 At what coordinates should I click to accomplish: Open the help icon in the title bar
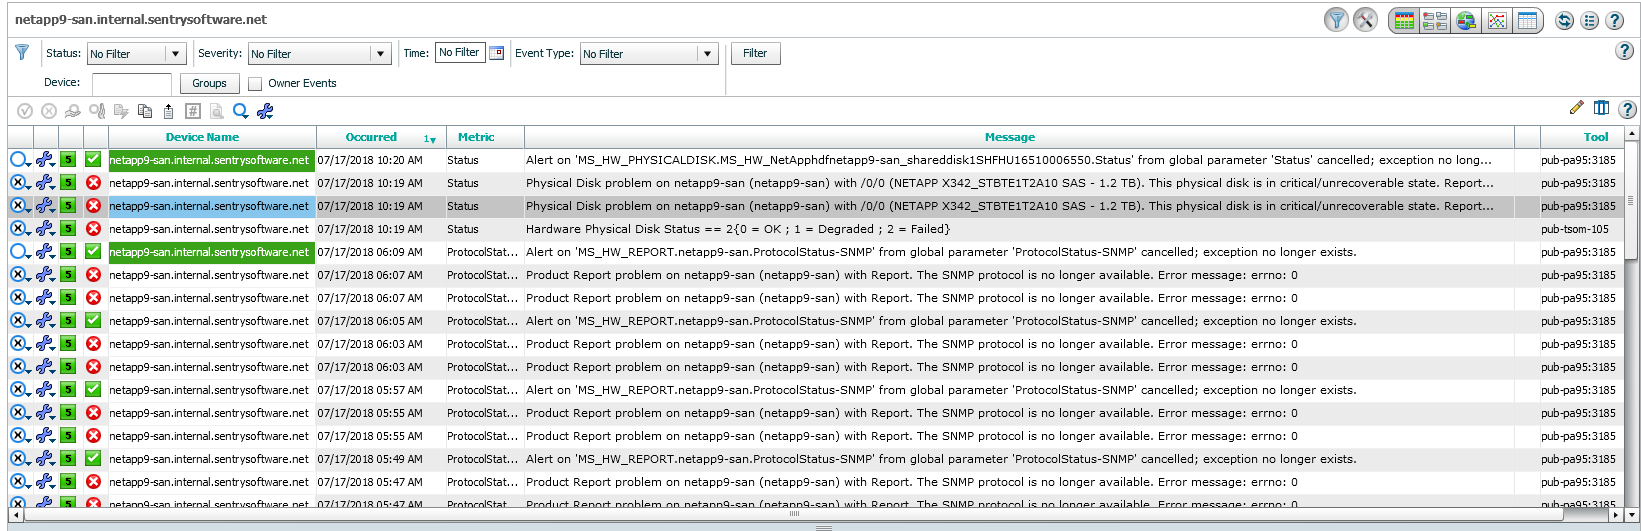click(1615, 21)
